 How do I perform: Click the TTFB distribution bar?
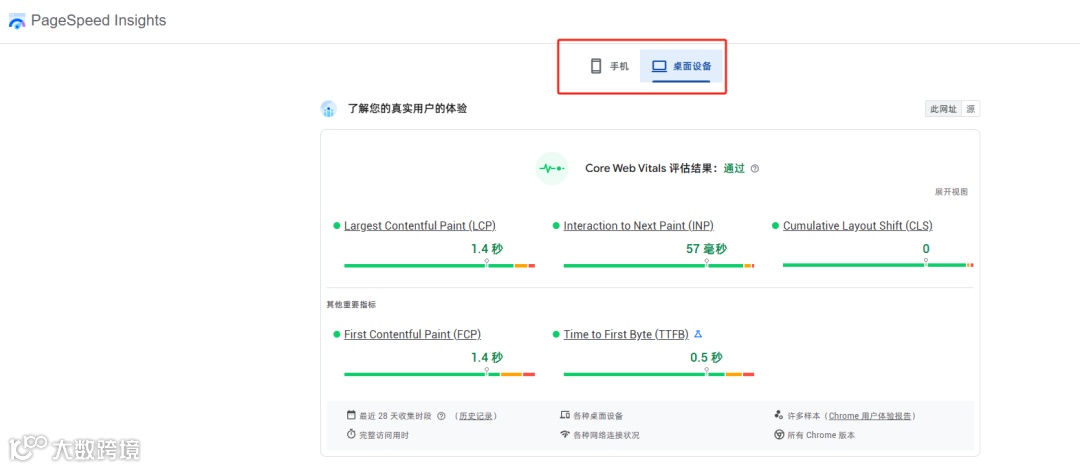click(x=659, y=374)
